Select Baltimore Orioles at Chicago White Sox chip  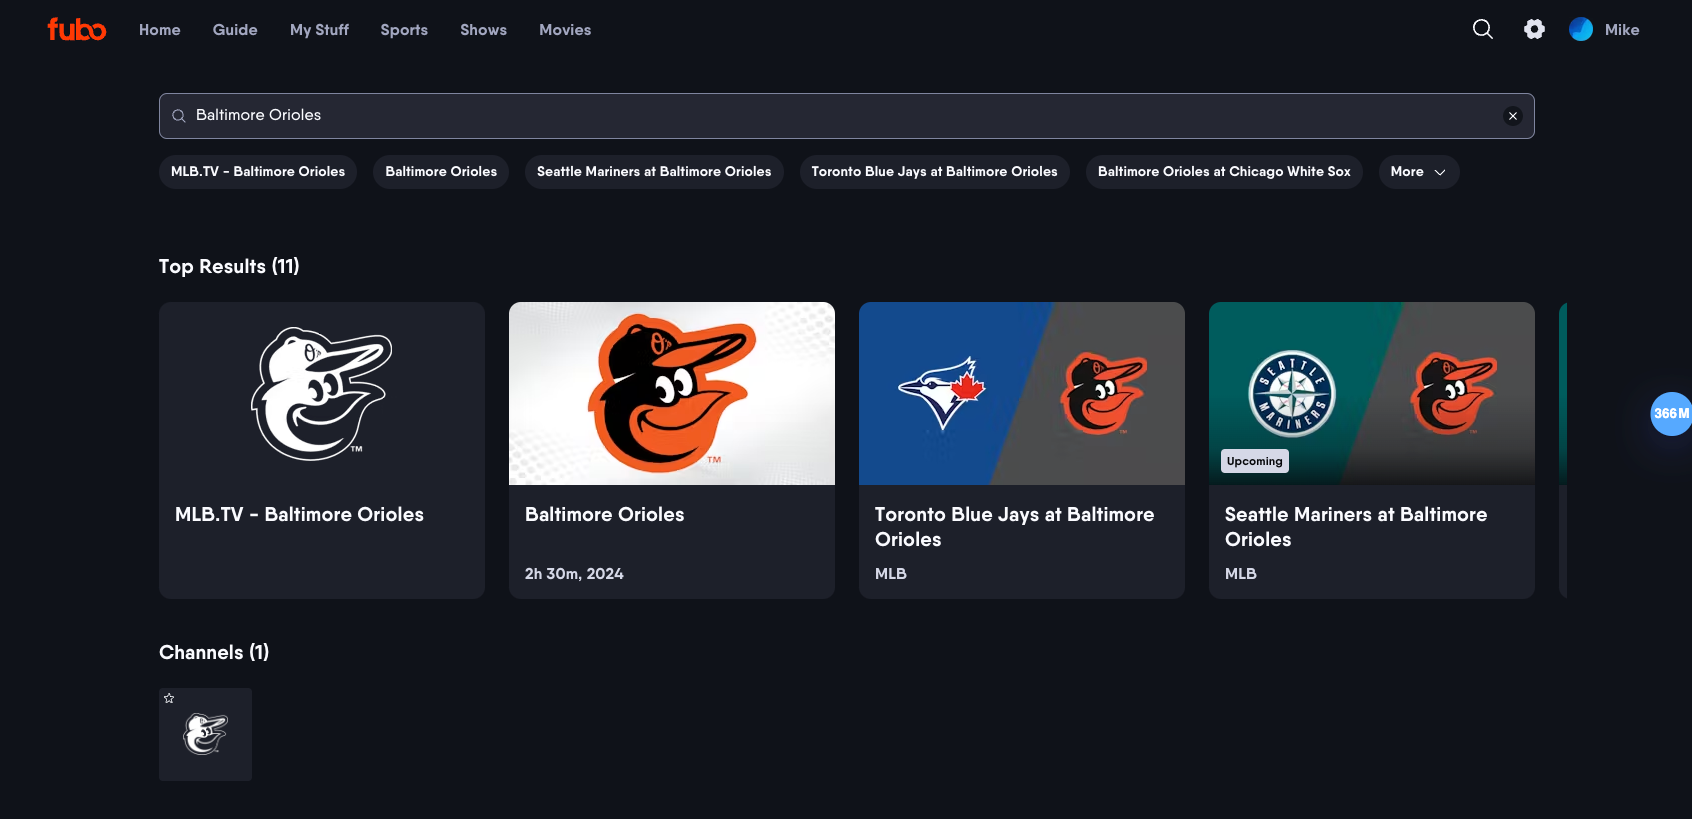[x=1224, y=172]
